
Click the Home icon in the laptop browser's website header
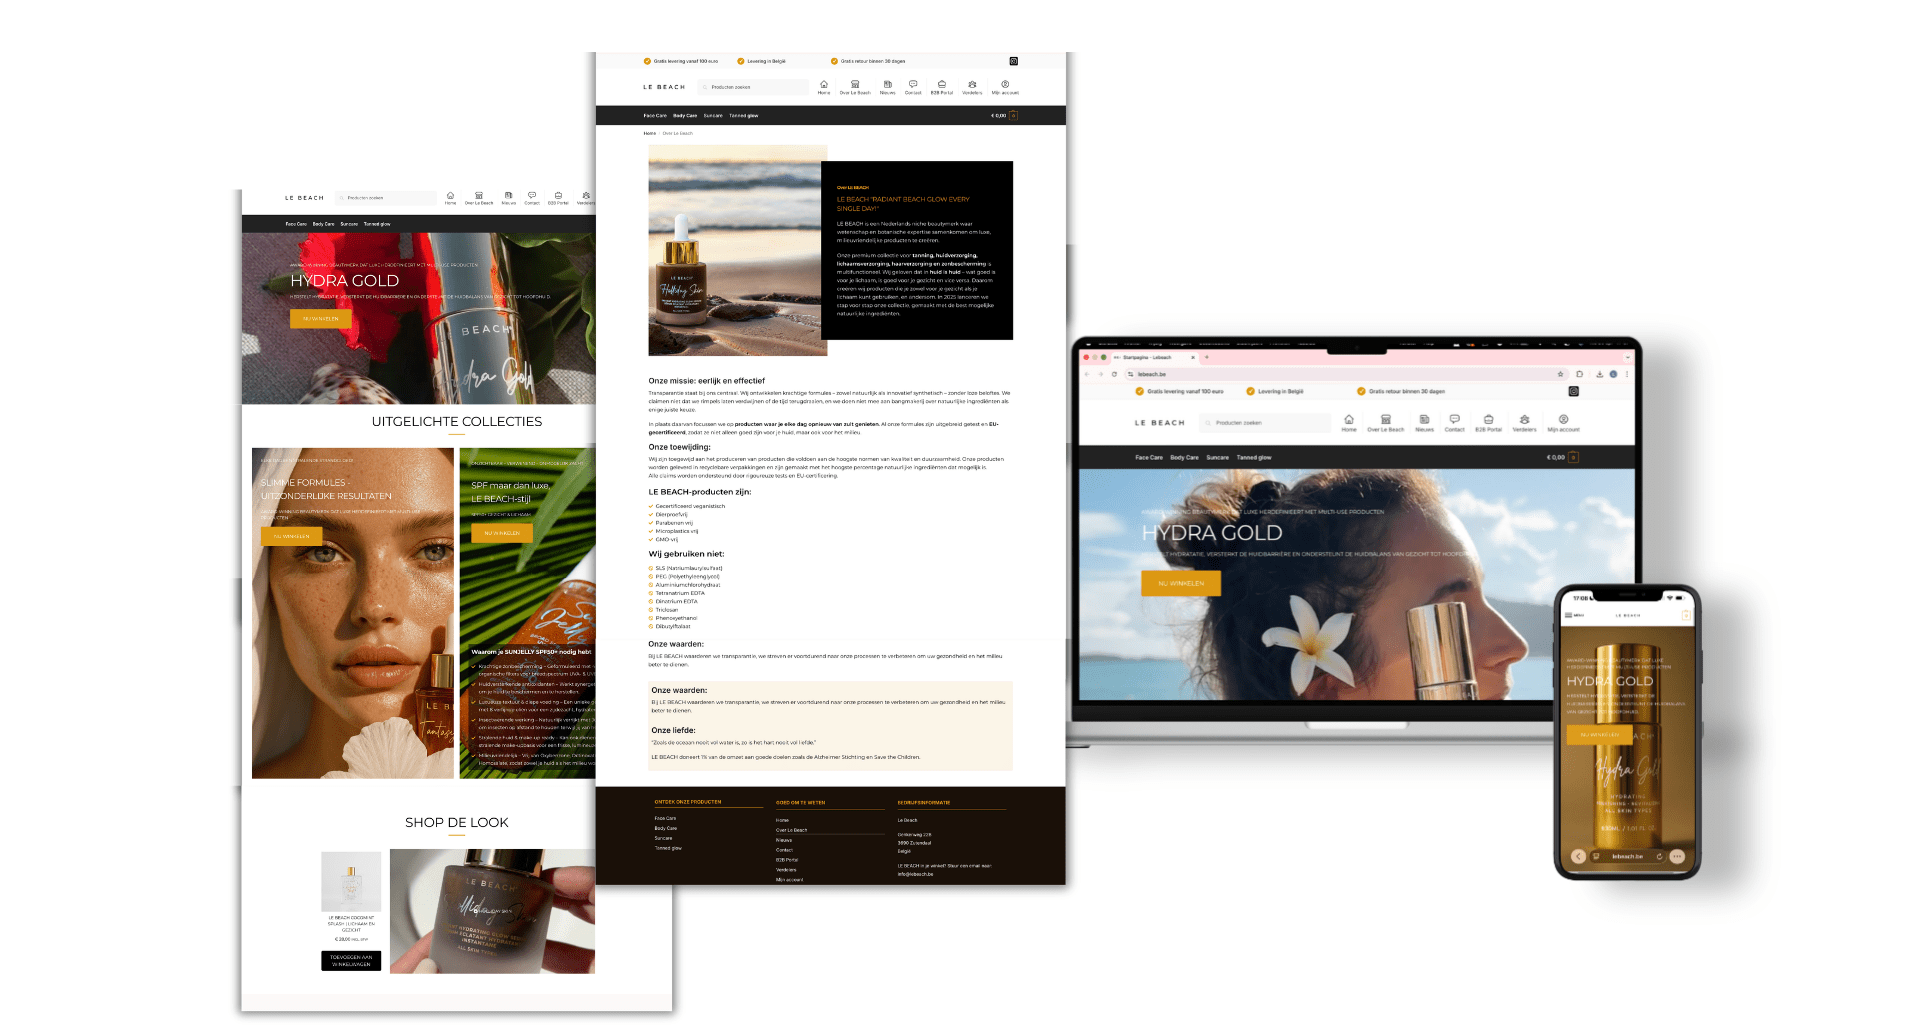(1348, 421)
